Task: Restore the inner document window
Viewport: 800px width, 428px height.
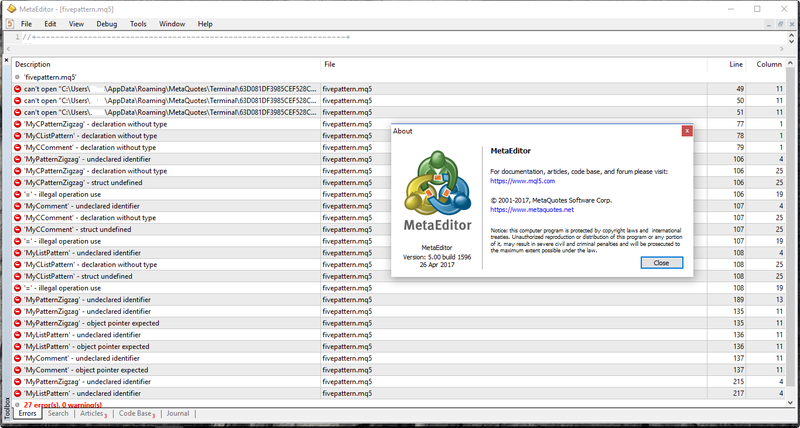Action: pyautogui.click(x=780, y=24)
